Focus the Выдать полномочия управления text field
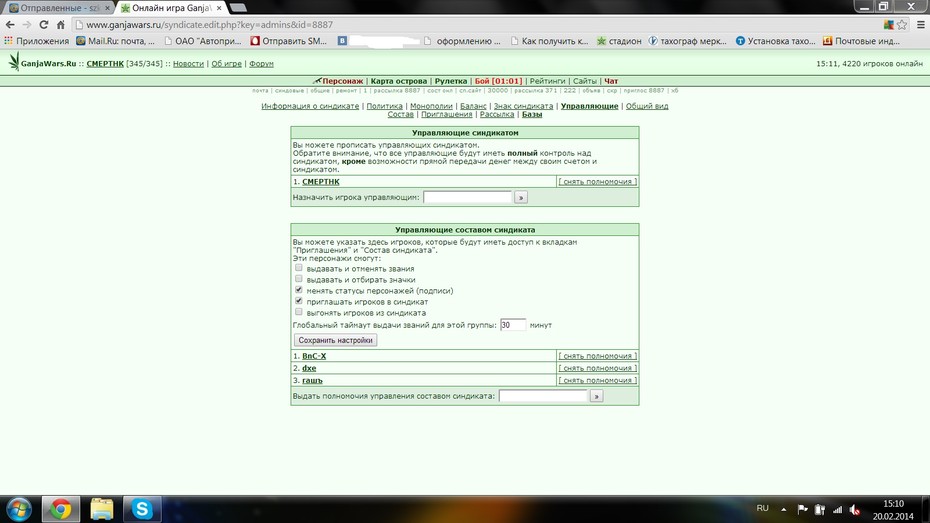930x523 pixels. [543, 396]
